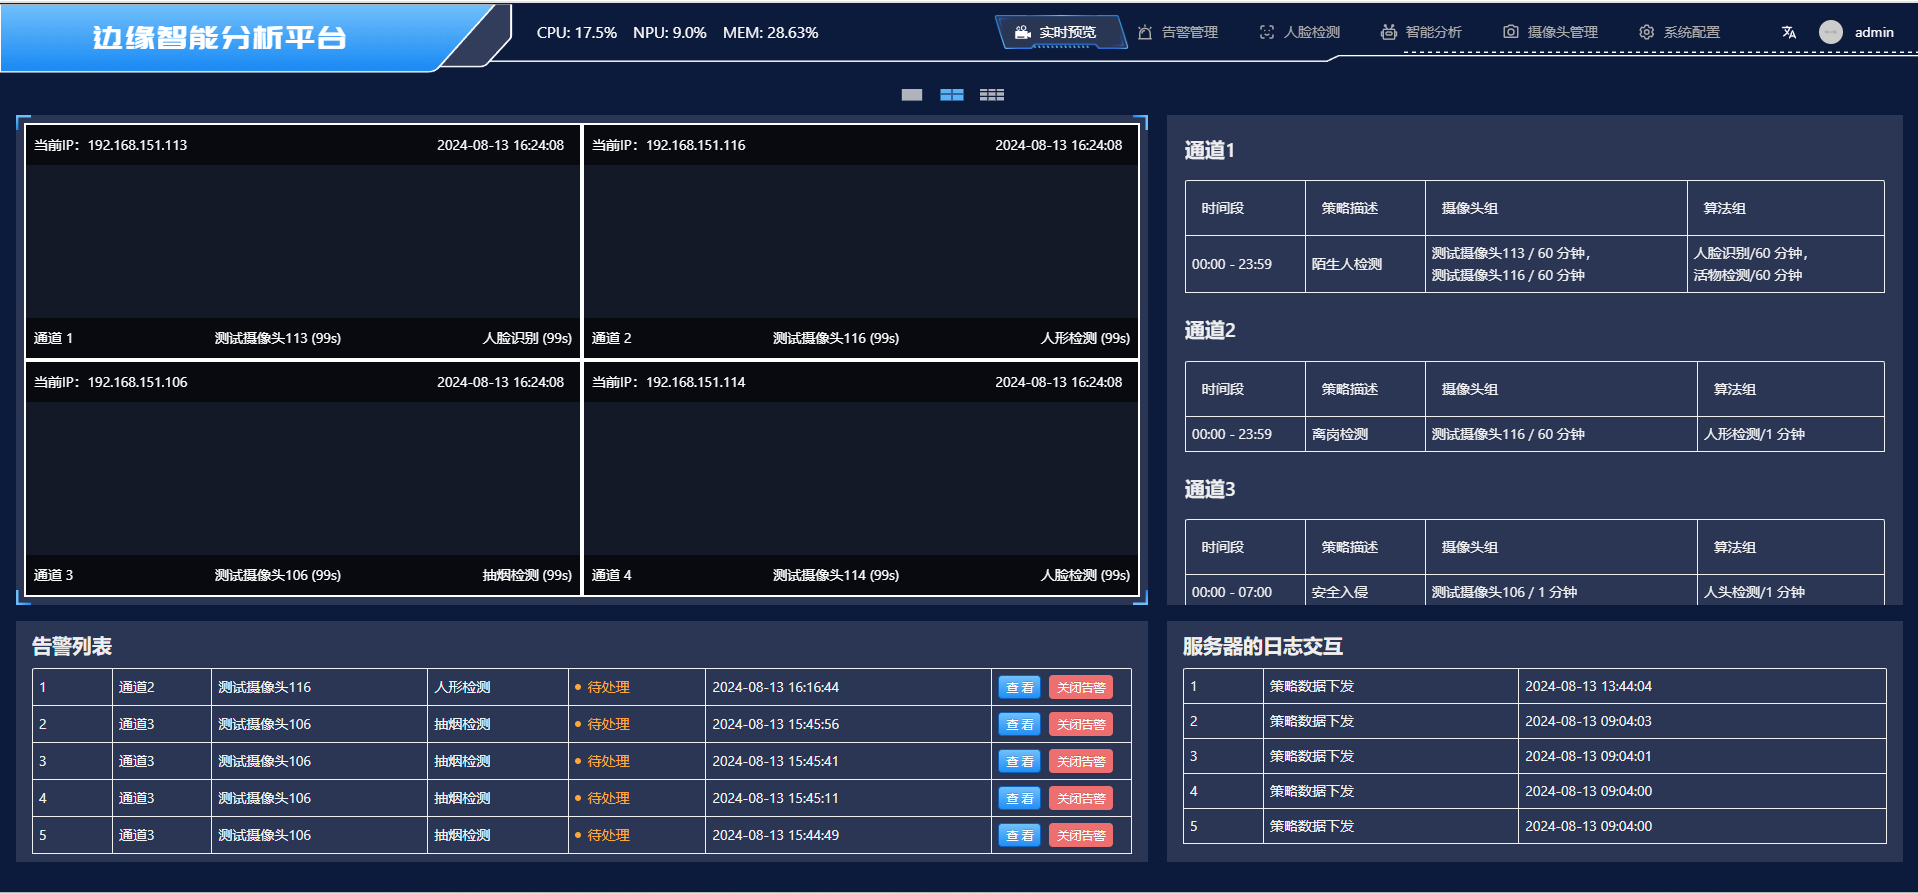
Task: Click the video camera icon for 实时预览
Action: pyautogui.click(x=1023, y=32)
